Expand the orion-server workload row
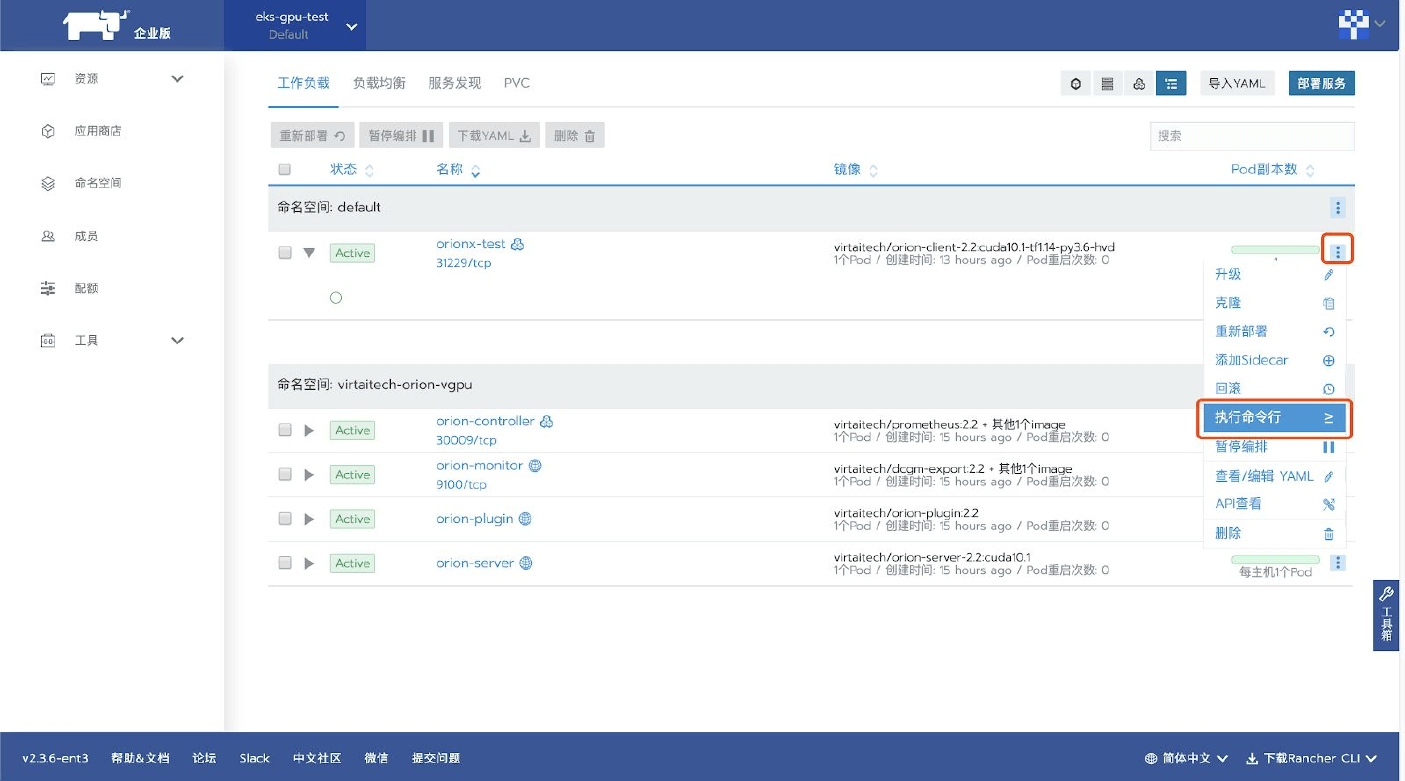 tap(309, 563)
